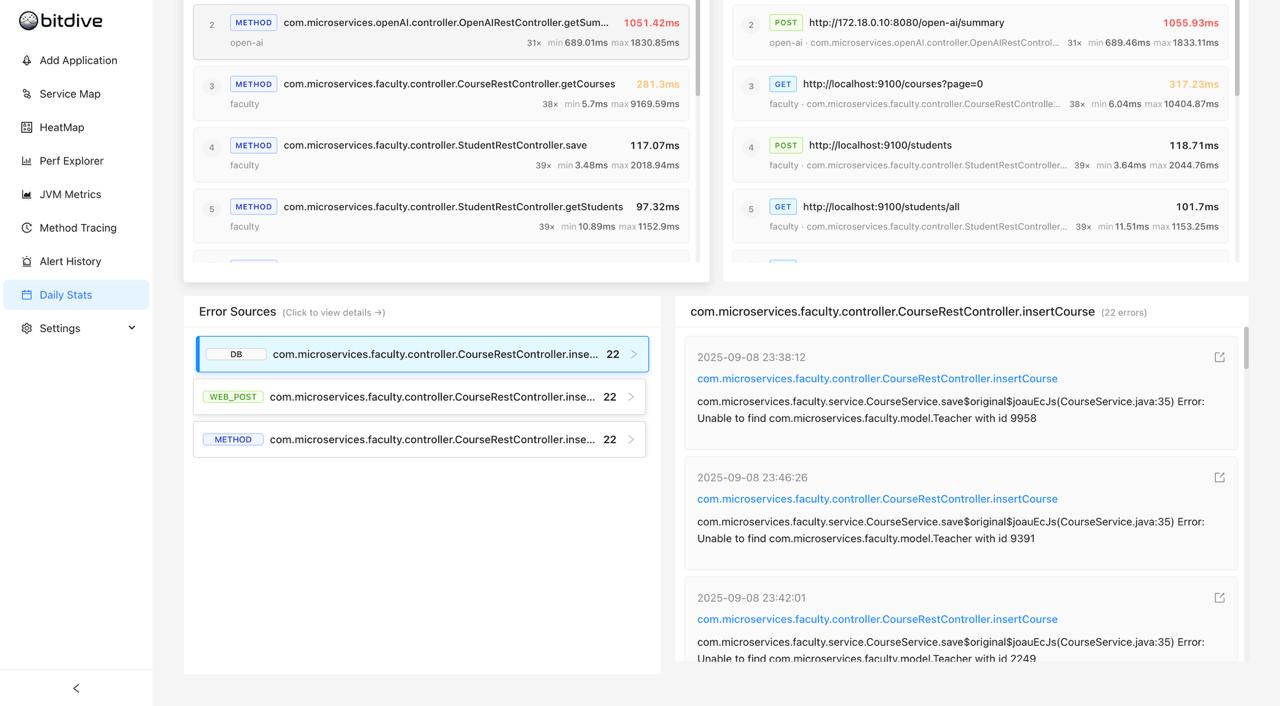Click the CourseRestController.getCourses method row
The width and height of the screenshot is (1280, 706).
pos(441,94)
